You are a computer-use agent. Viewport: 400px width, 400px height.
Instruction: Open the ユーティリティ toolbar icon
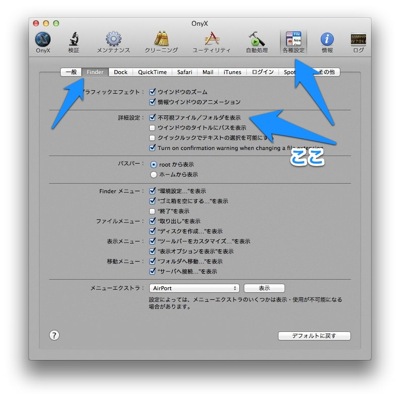211,42
